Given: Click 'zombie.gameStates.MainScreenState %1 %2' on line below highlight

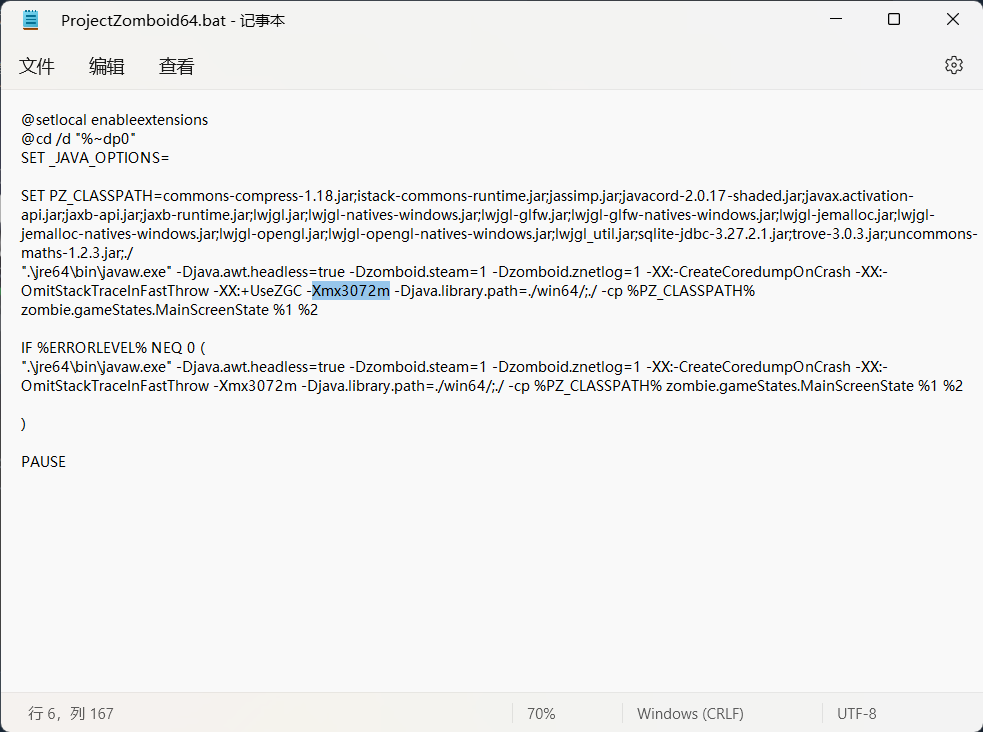Looking at the screenshot, I should 169,310.
